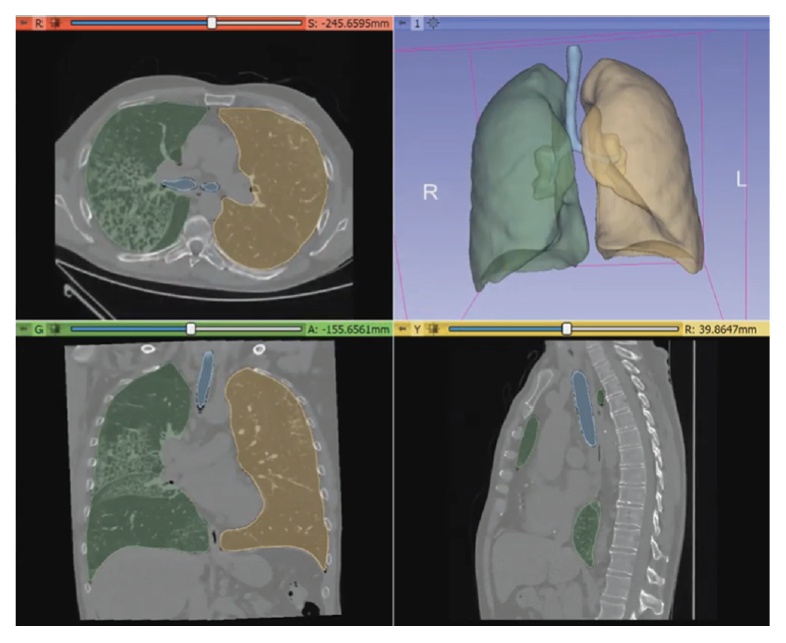Click the 3D view label number 1
Viewport: 786px width, 643px height.
tap(418, 21)
